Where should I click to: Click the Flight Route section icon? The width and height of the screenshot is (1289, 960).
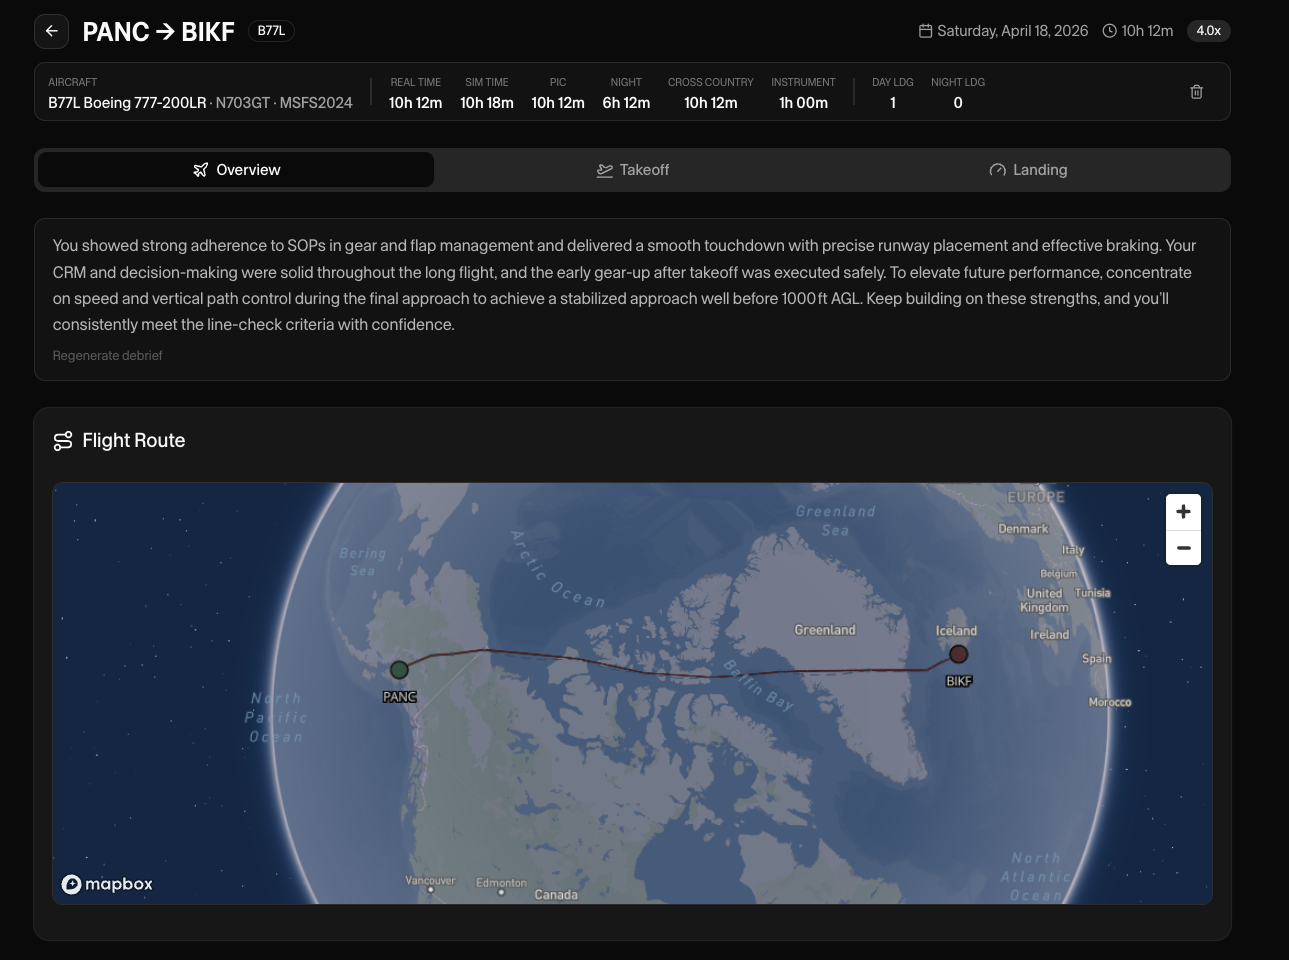click(x=63, y=441)
